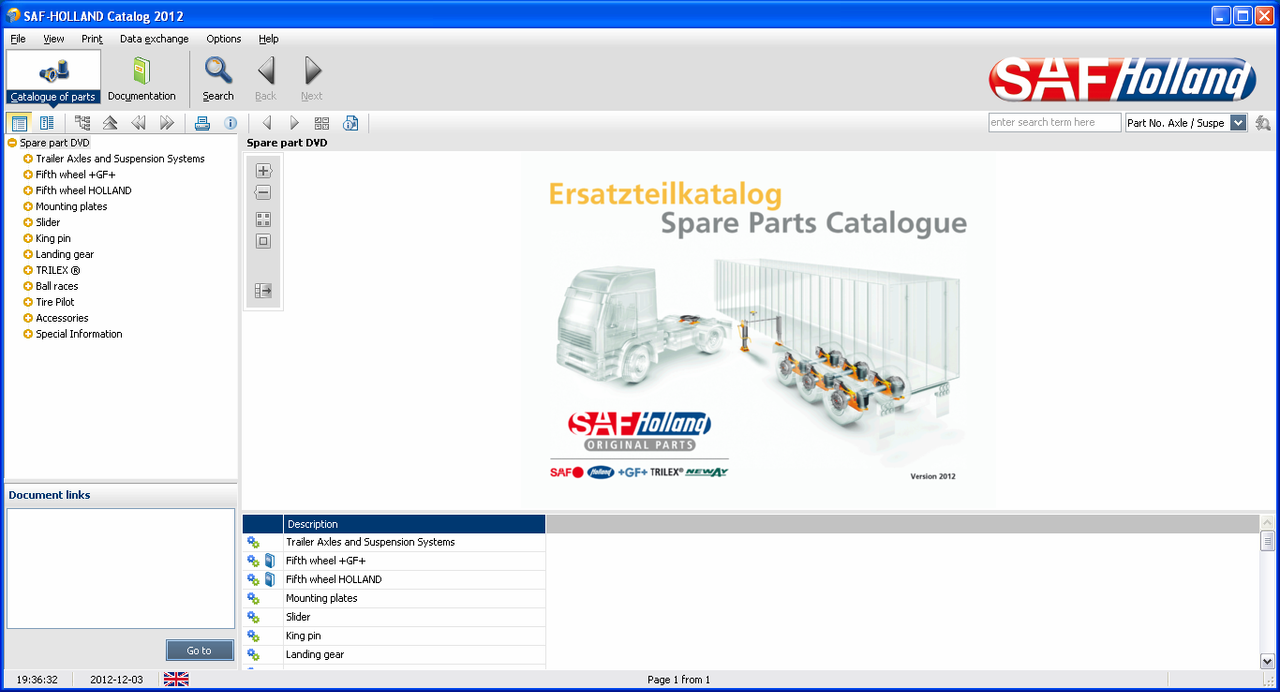This screenshot has height=692, width=1280.
Task: Click the Go to button
Action: 199,650
